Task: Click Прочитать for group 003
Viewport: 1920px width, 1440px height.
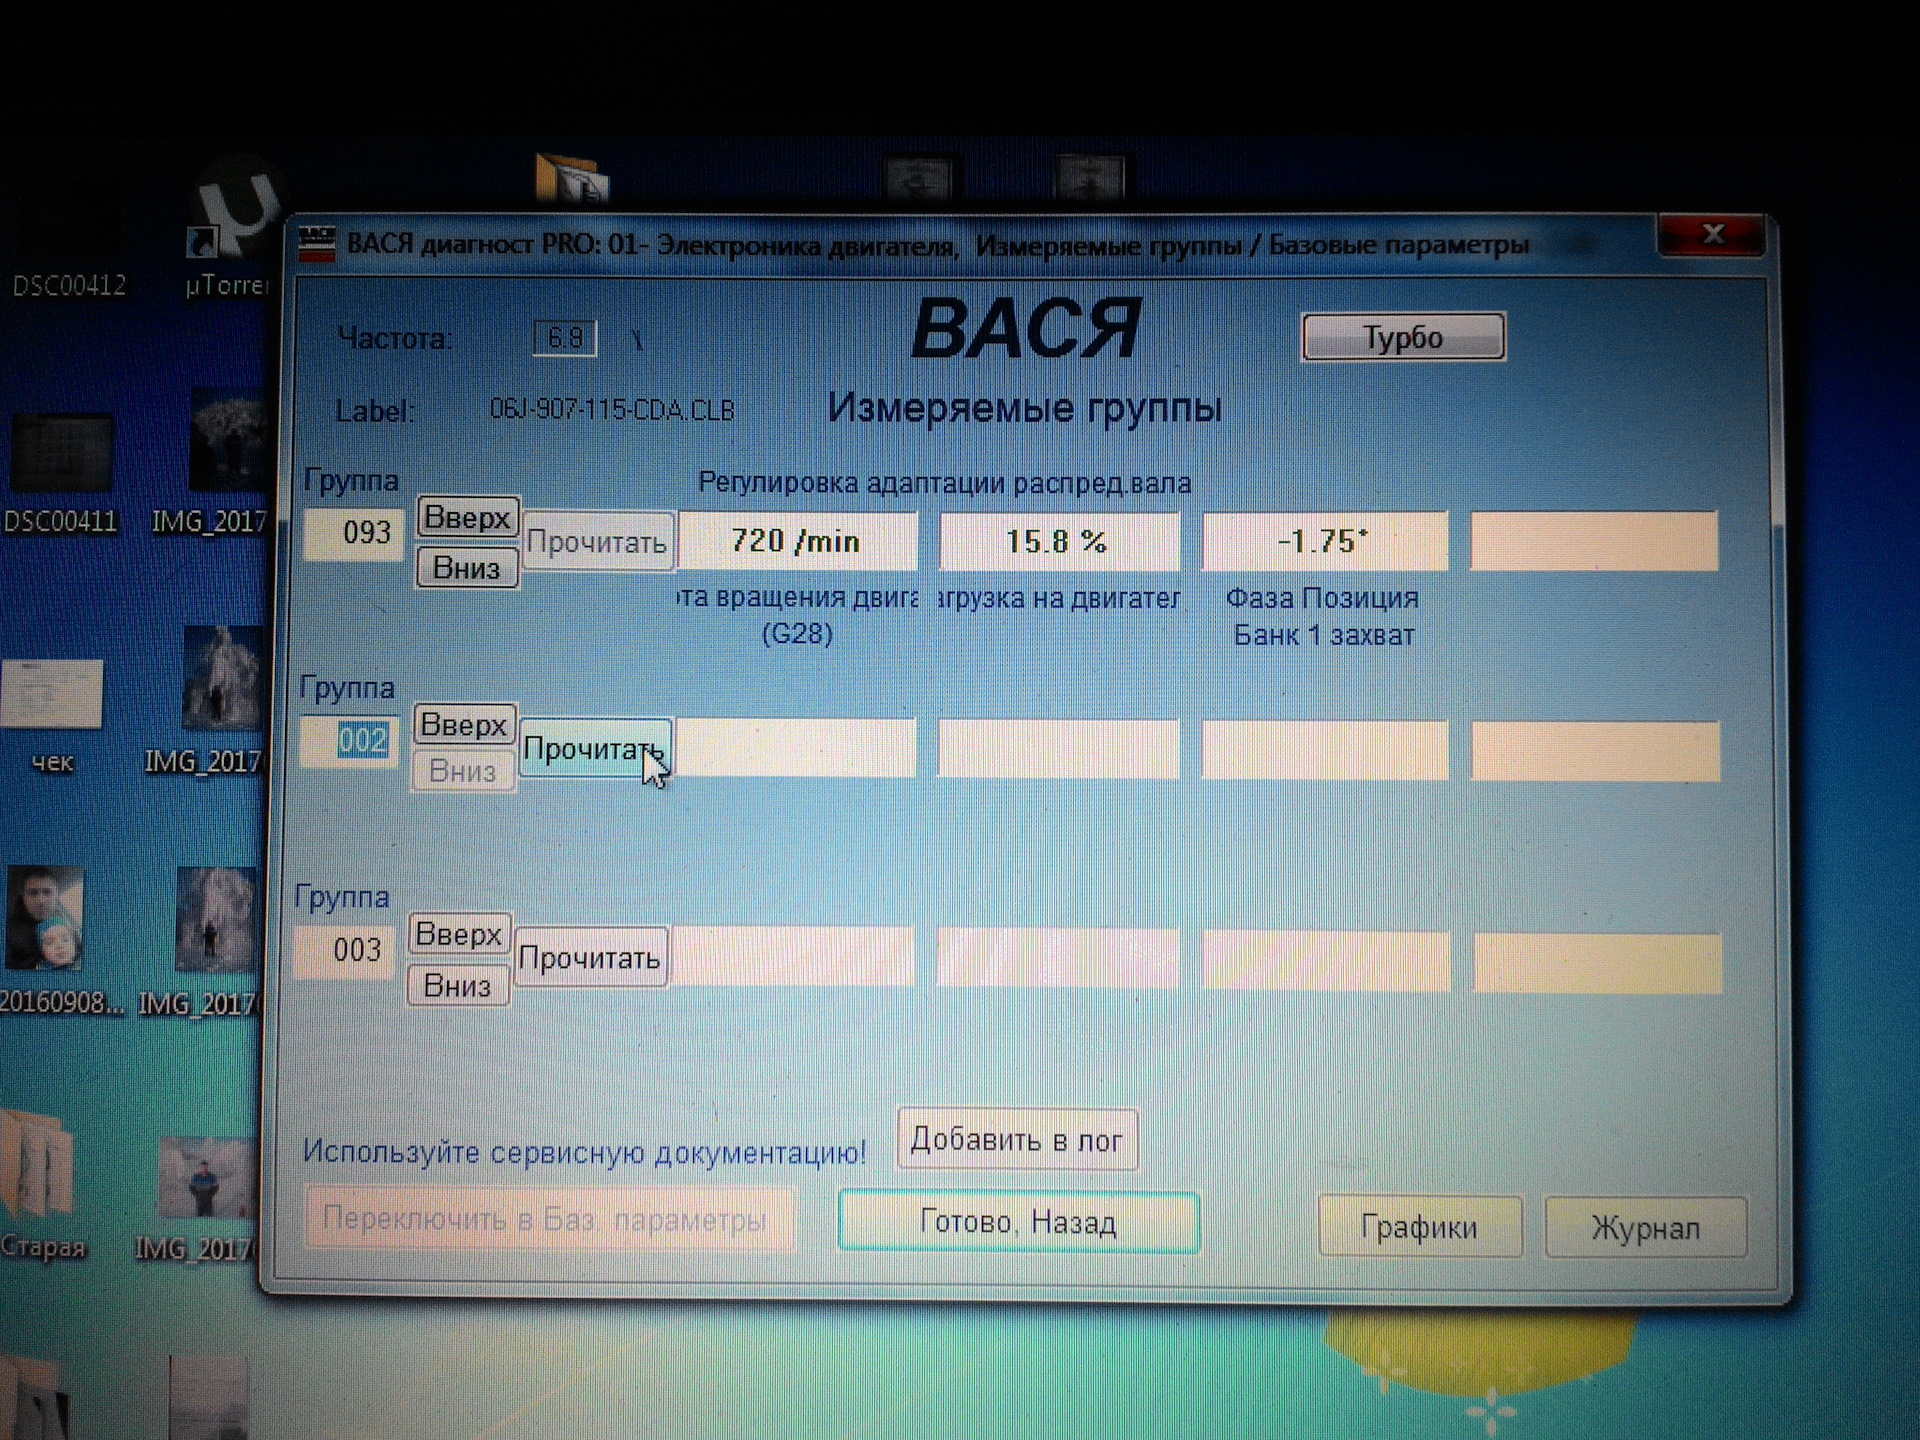Action: 590,958
